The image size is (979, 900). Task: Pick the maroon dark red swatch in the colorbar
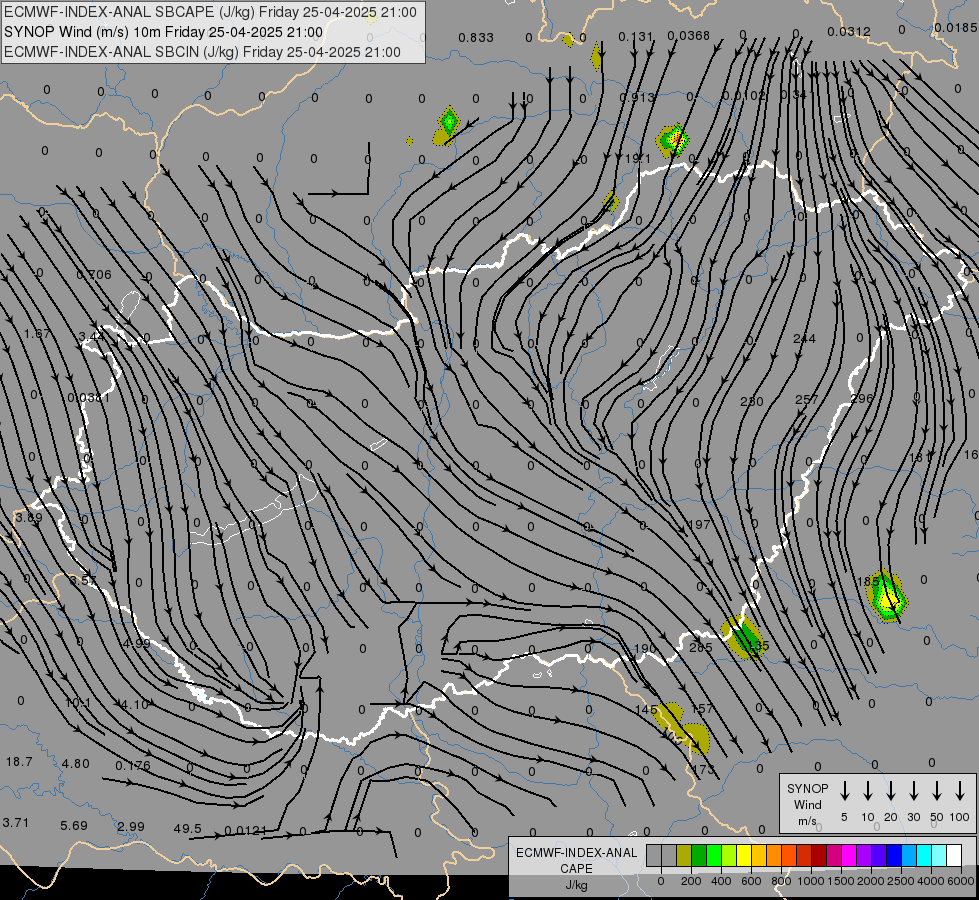[819, 856]
